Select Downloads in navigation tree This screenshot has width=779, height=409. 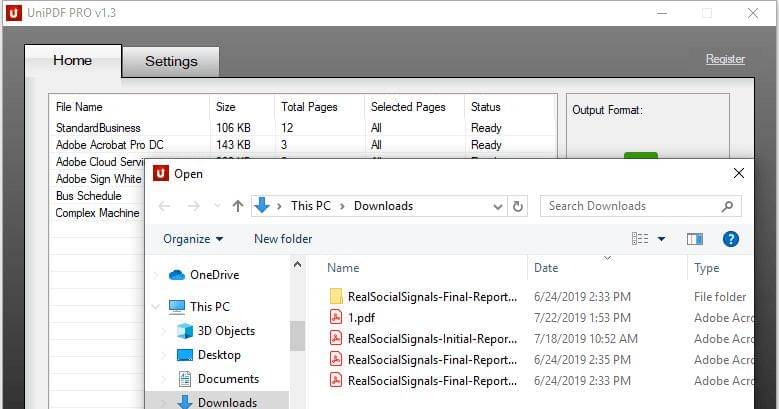[228, 402]
